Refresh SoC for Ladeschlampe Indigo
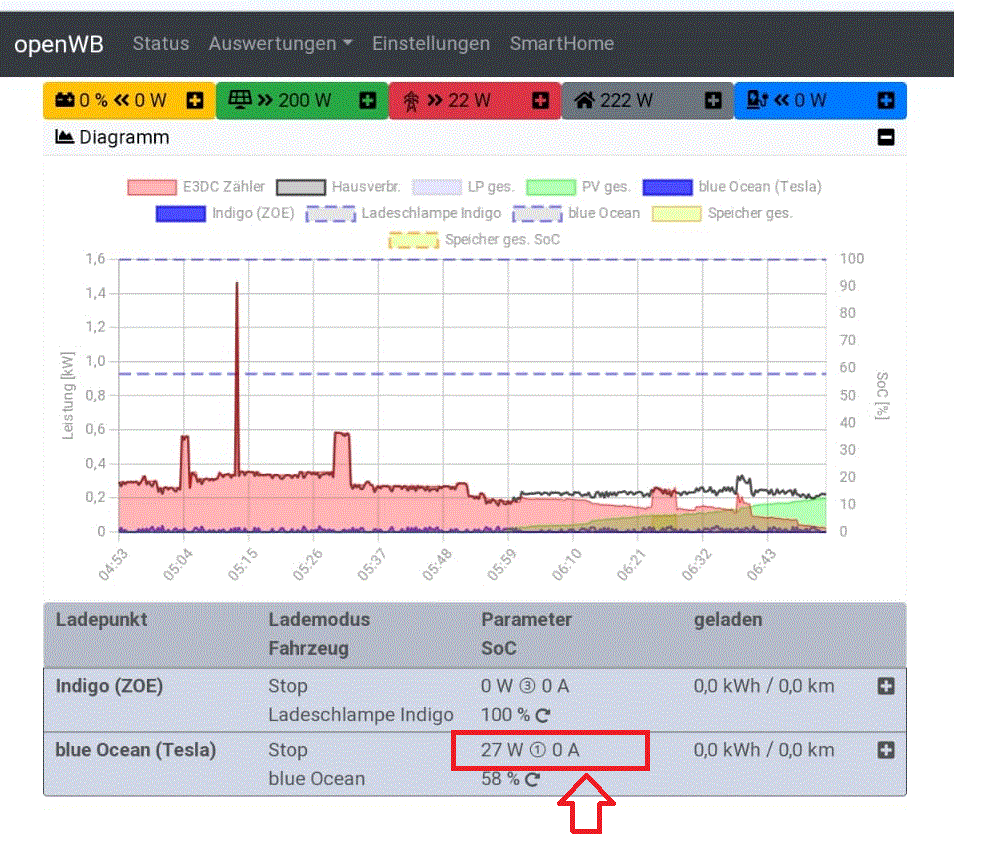 coord(542,716)
